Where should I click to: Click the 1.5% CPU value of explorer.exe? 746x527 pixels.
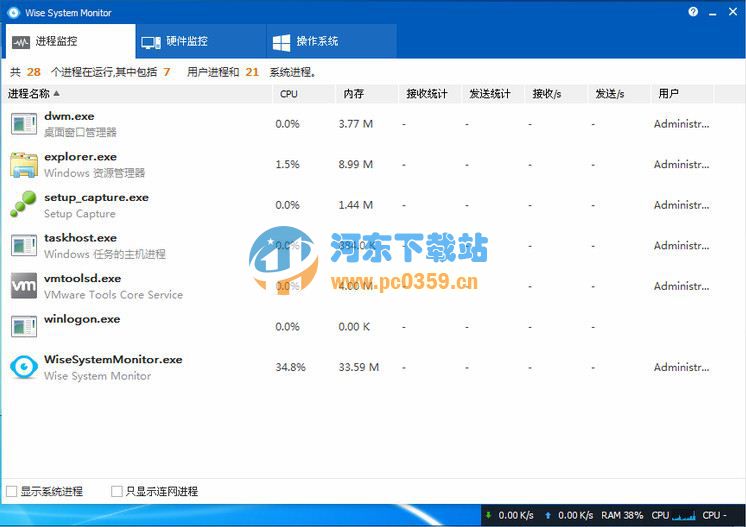[287, 165]
